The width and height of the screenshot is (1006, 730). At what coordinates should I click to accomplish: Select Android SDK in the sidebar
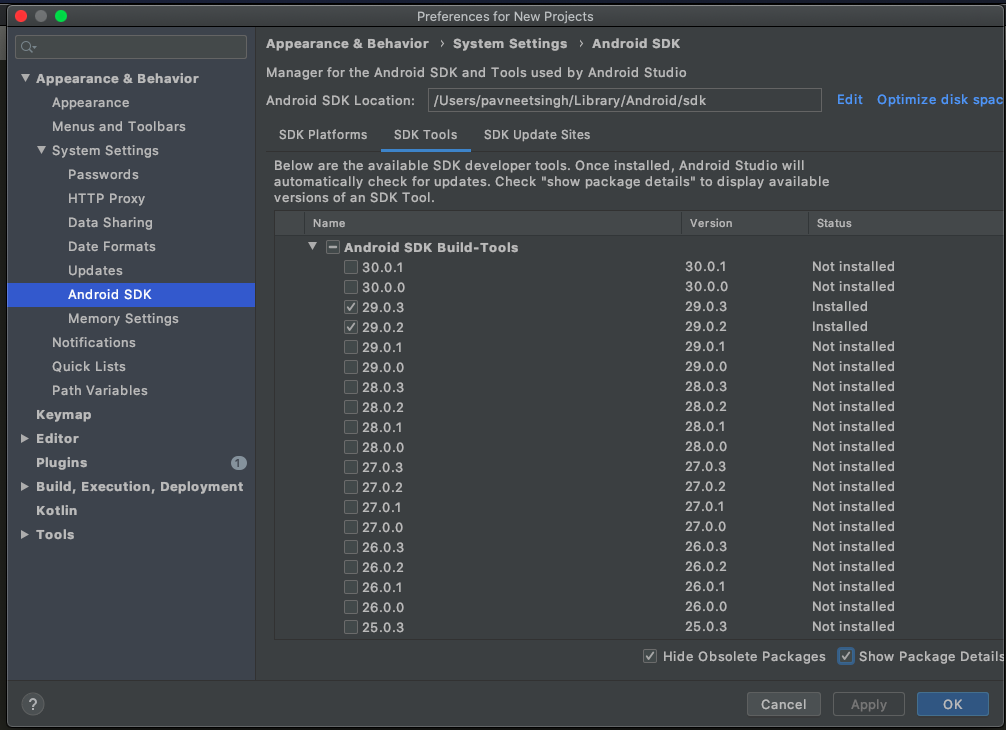click(x=131, y=294)
